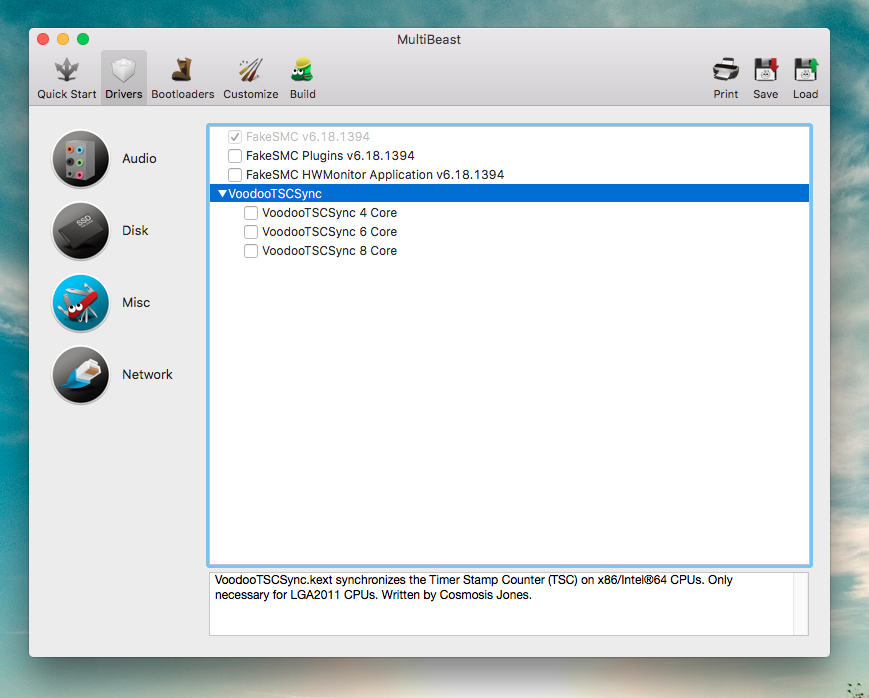This screenshot has width=869, height=698.
Task: Select the FakeSMC HWMonitor Application text
Action: [375, 175]
